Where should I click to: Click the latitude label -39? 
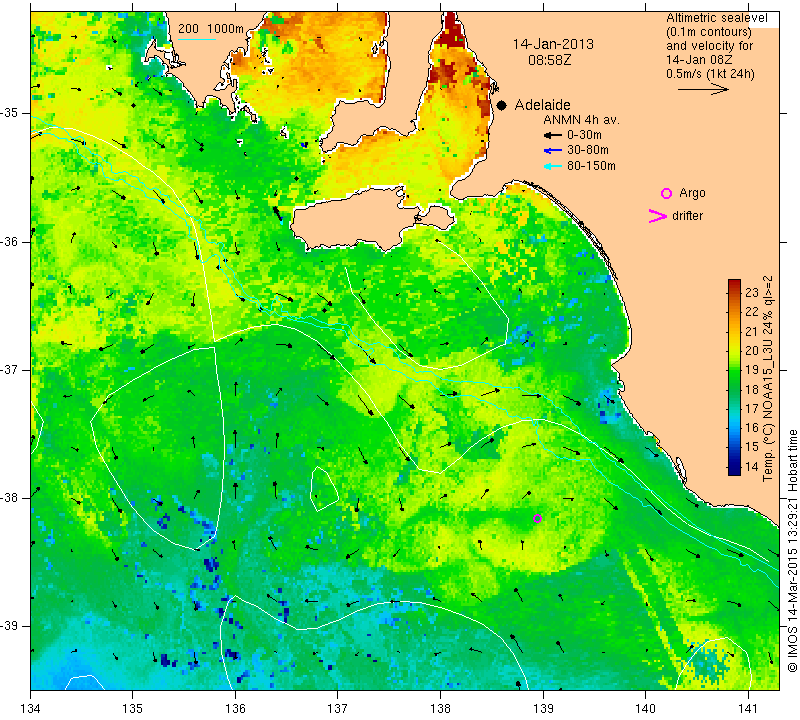tap(9, 626)
